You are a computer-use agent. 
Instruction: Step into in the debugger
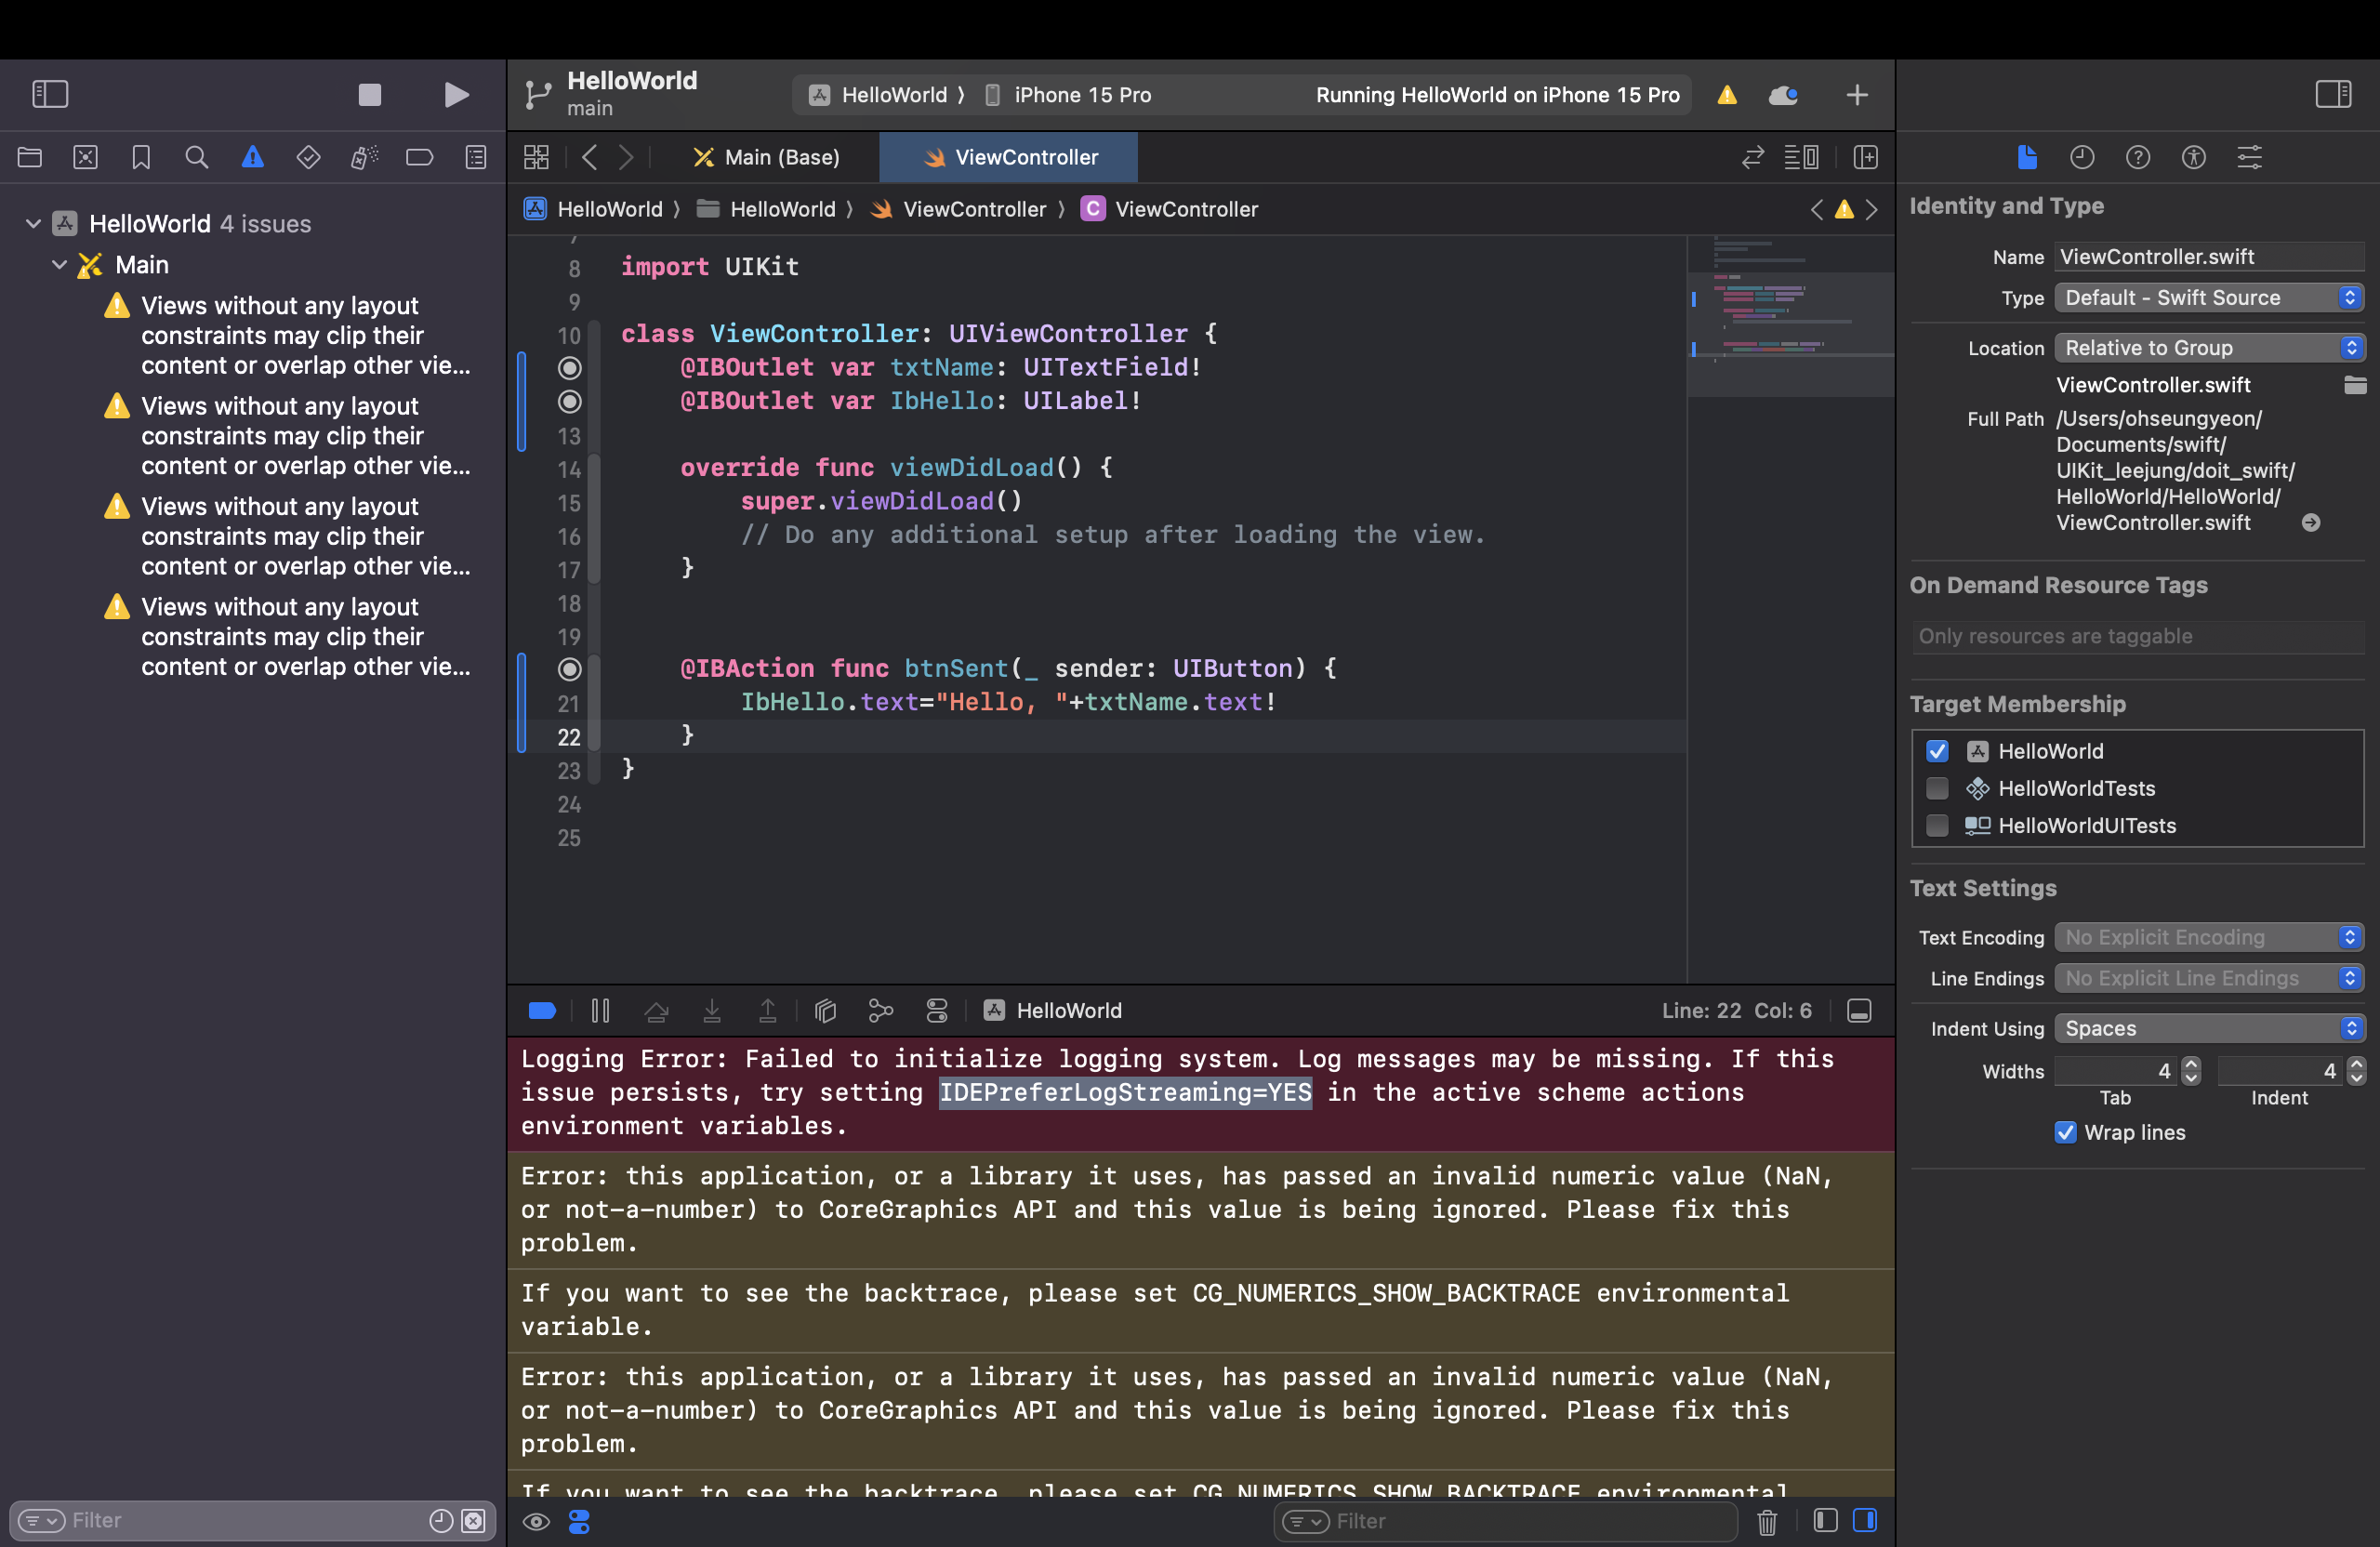[712, 1010]
